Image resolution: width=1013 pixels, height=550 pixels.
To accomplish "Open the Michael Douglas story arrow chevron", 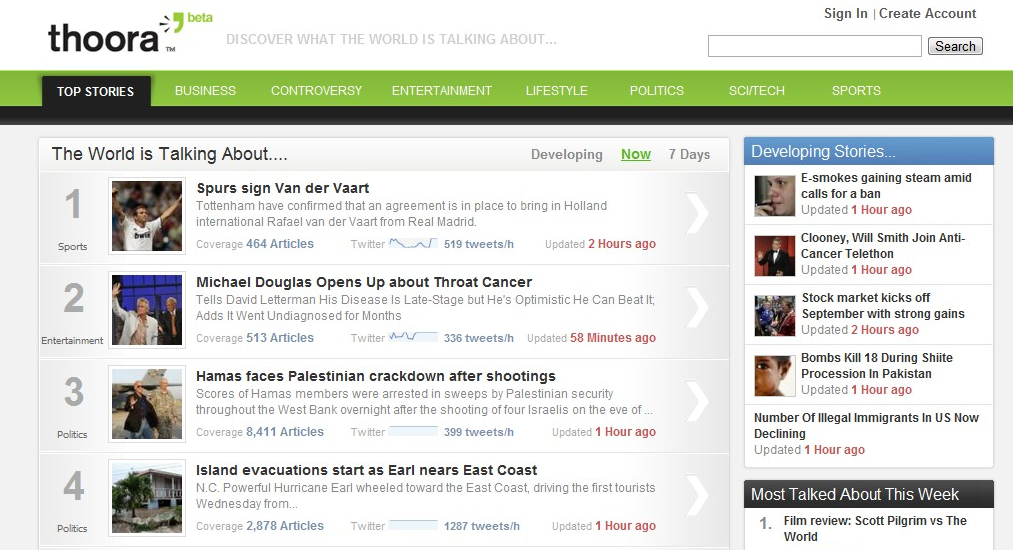I will tap(697, 306).
